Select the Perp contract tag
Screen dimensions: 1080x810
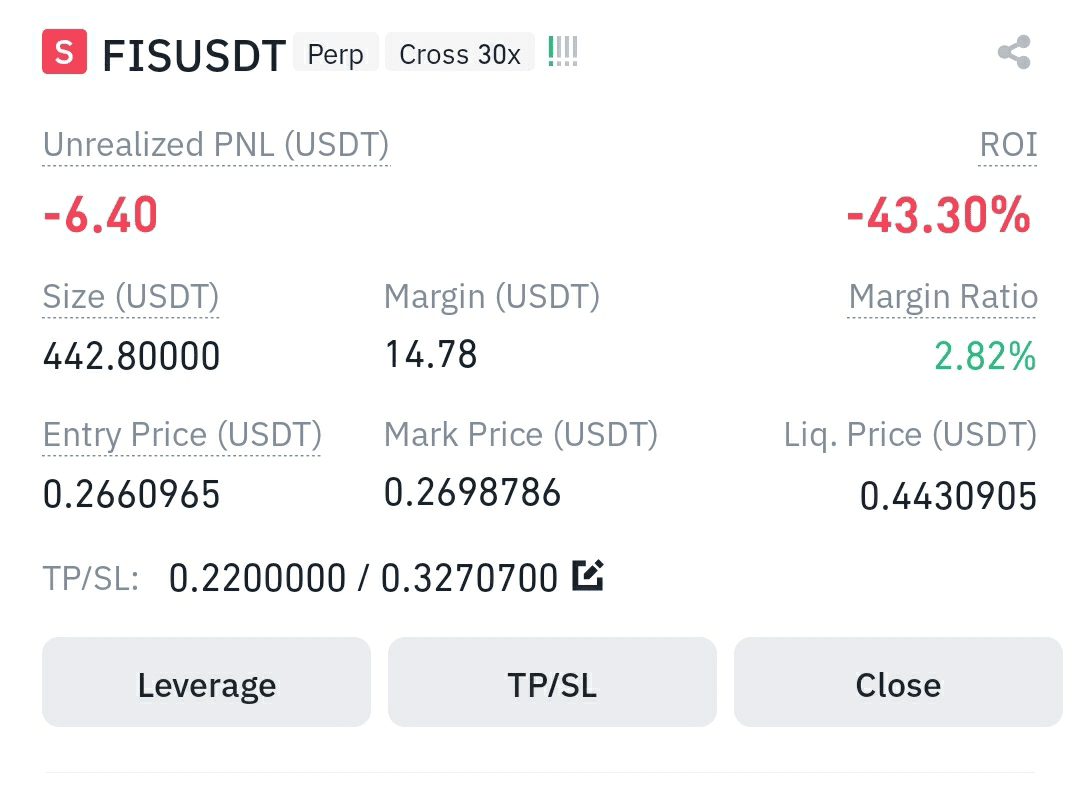335,52
